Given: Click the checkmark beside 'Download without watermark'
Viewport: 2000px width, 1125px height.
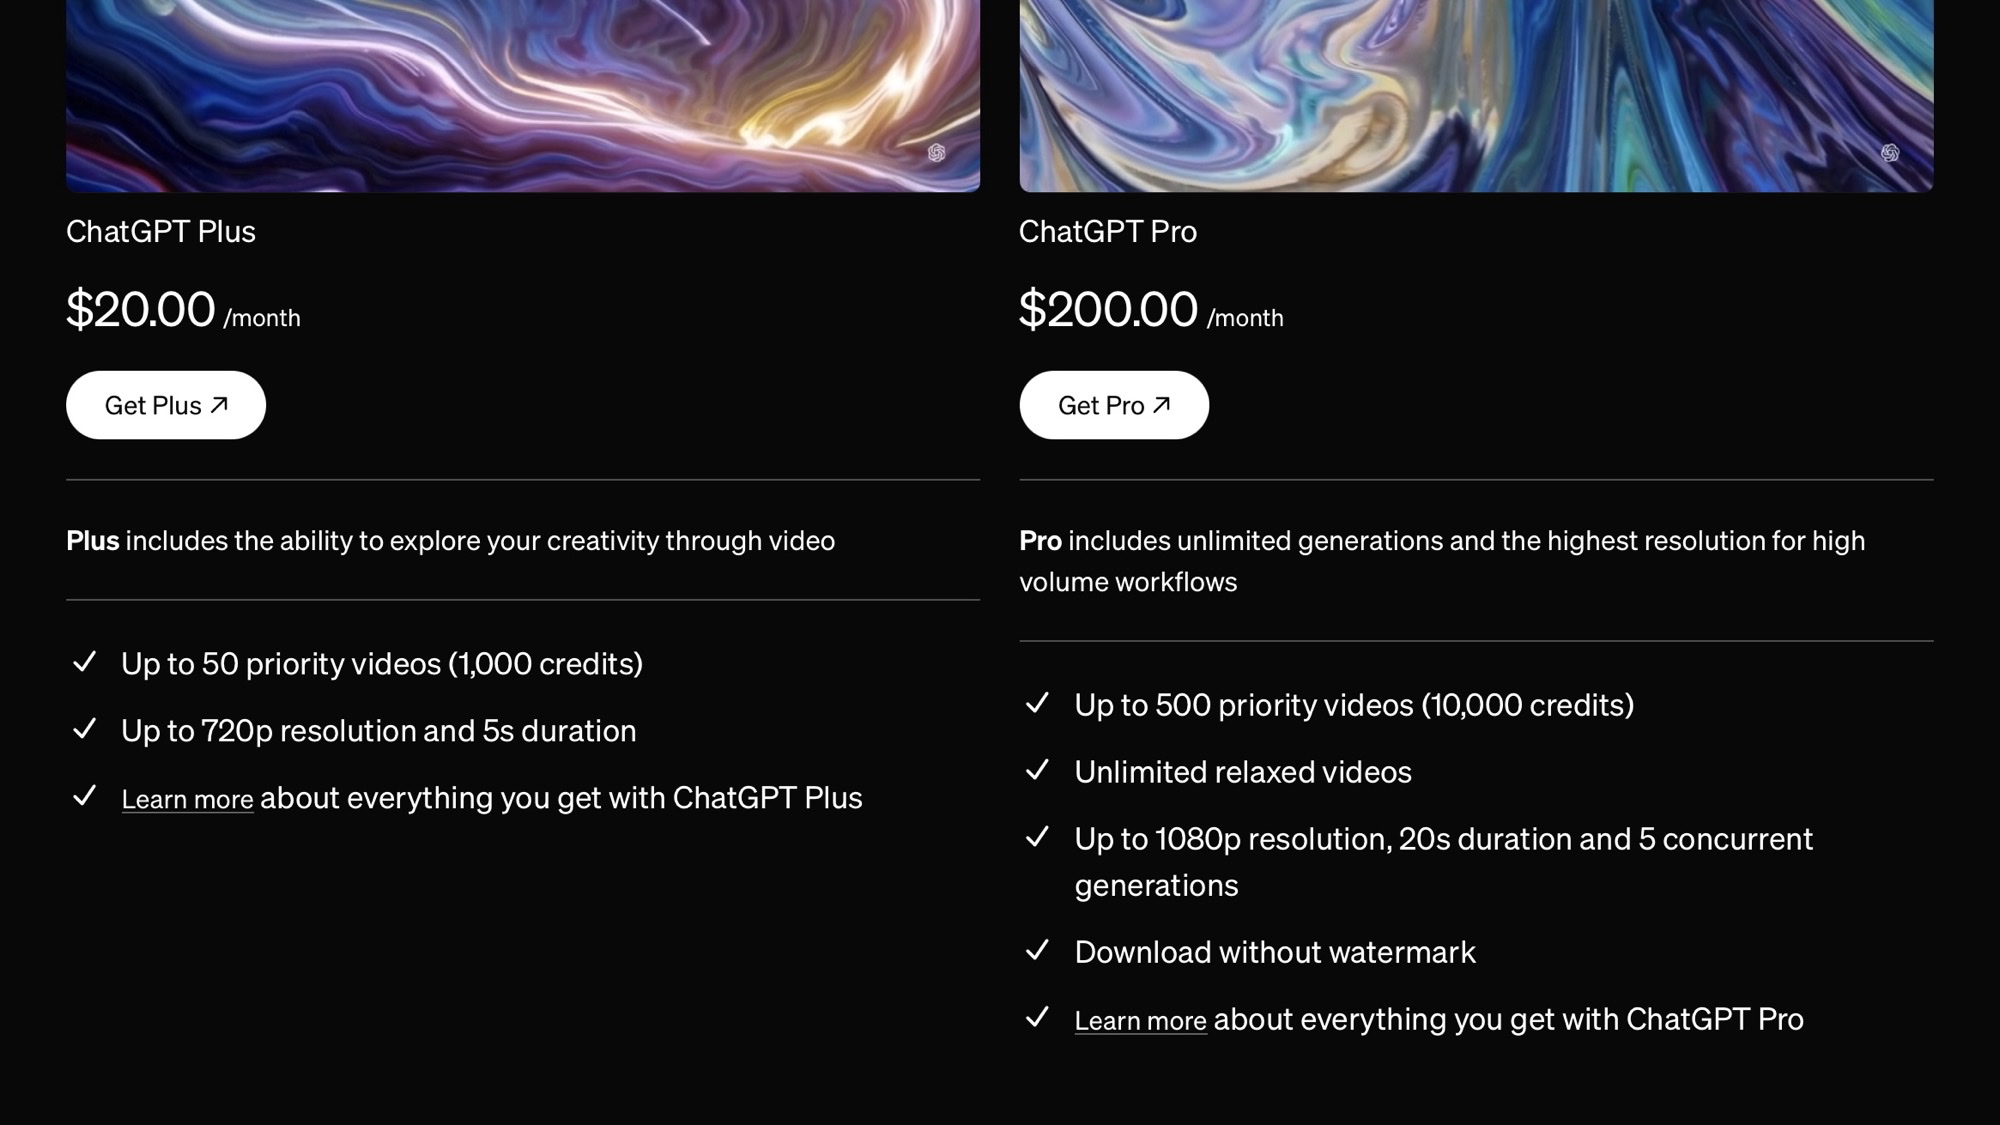Looking at the screenshot, I should click(1038, 951).
